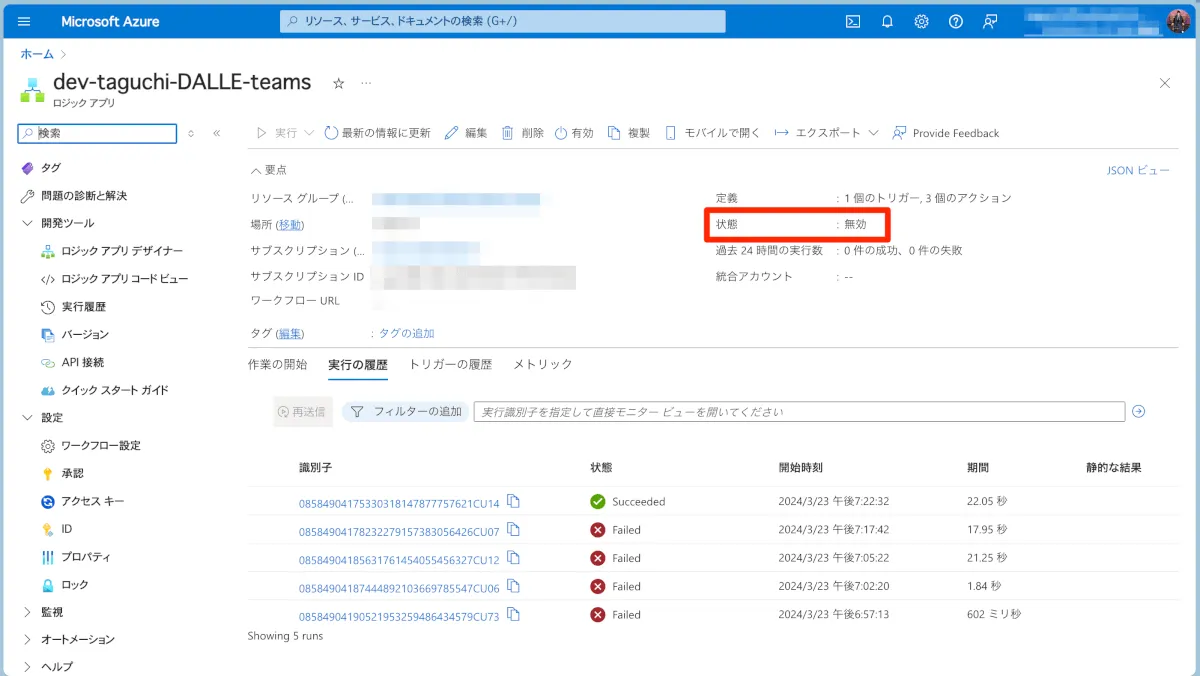This screenshot has height=676, width=1200.
Task: Open the portal hamburger menu
Action: tap(24, 21)
